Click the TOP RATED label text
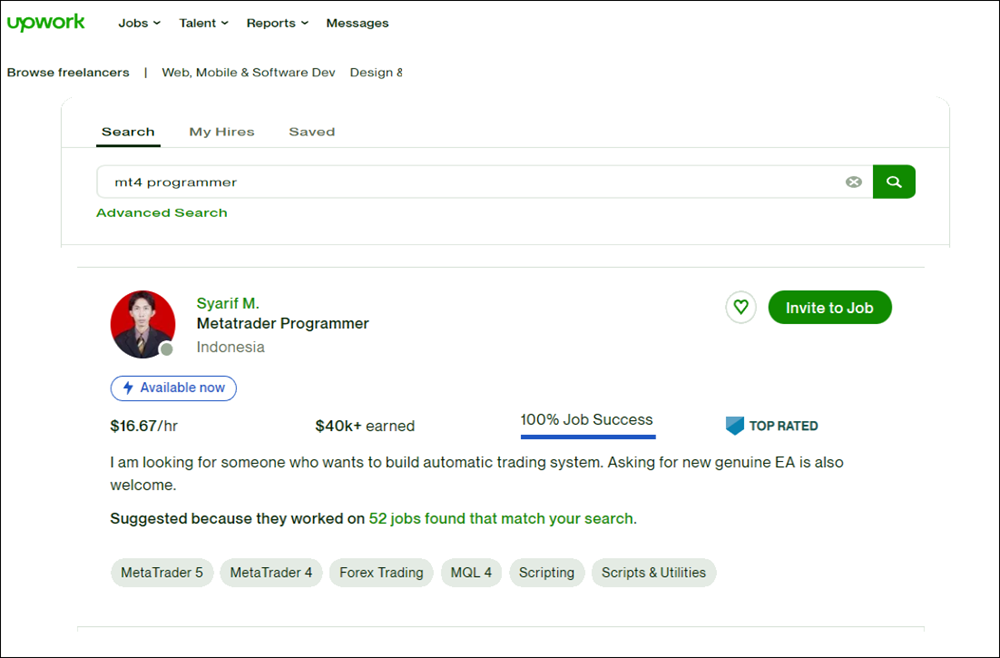This screenshot has height=658, width=1000. 783,426
